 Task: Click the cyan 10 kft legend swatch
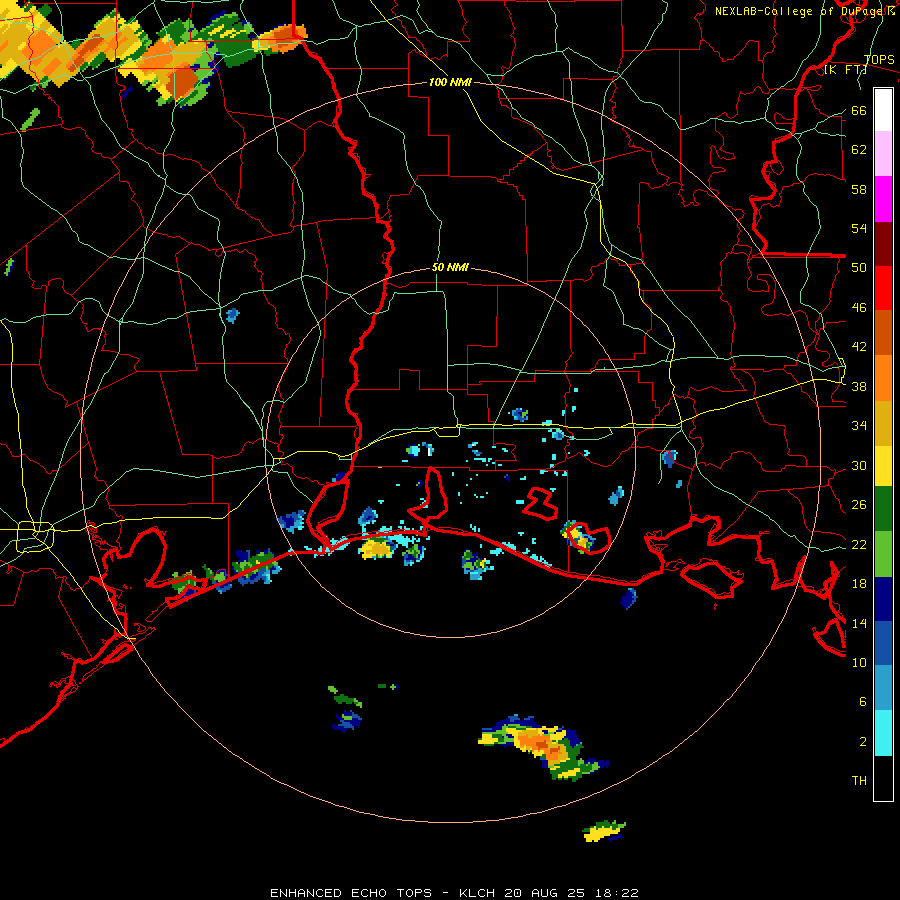[883, 733]
